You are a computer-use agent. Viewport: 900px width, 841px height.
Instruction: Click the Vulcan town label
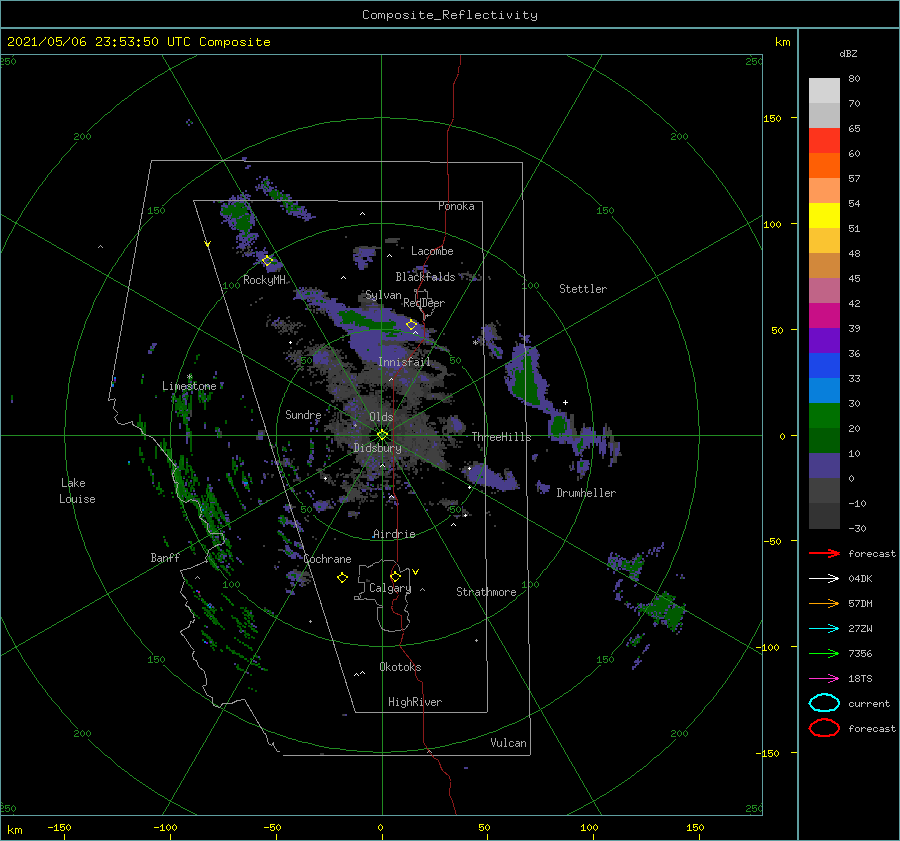point(508,743)
